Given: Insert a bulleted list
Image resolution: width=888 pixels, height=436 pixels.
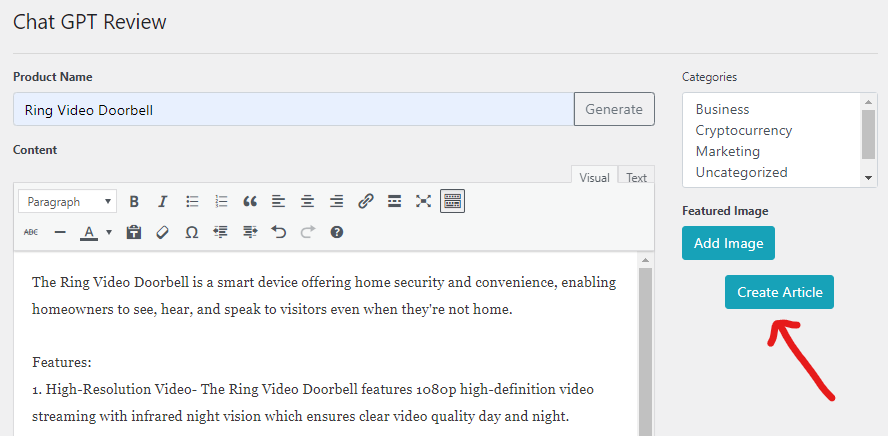Looking at the screenshot, I should [192, 201].
